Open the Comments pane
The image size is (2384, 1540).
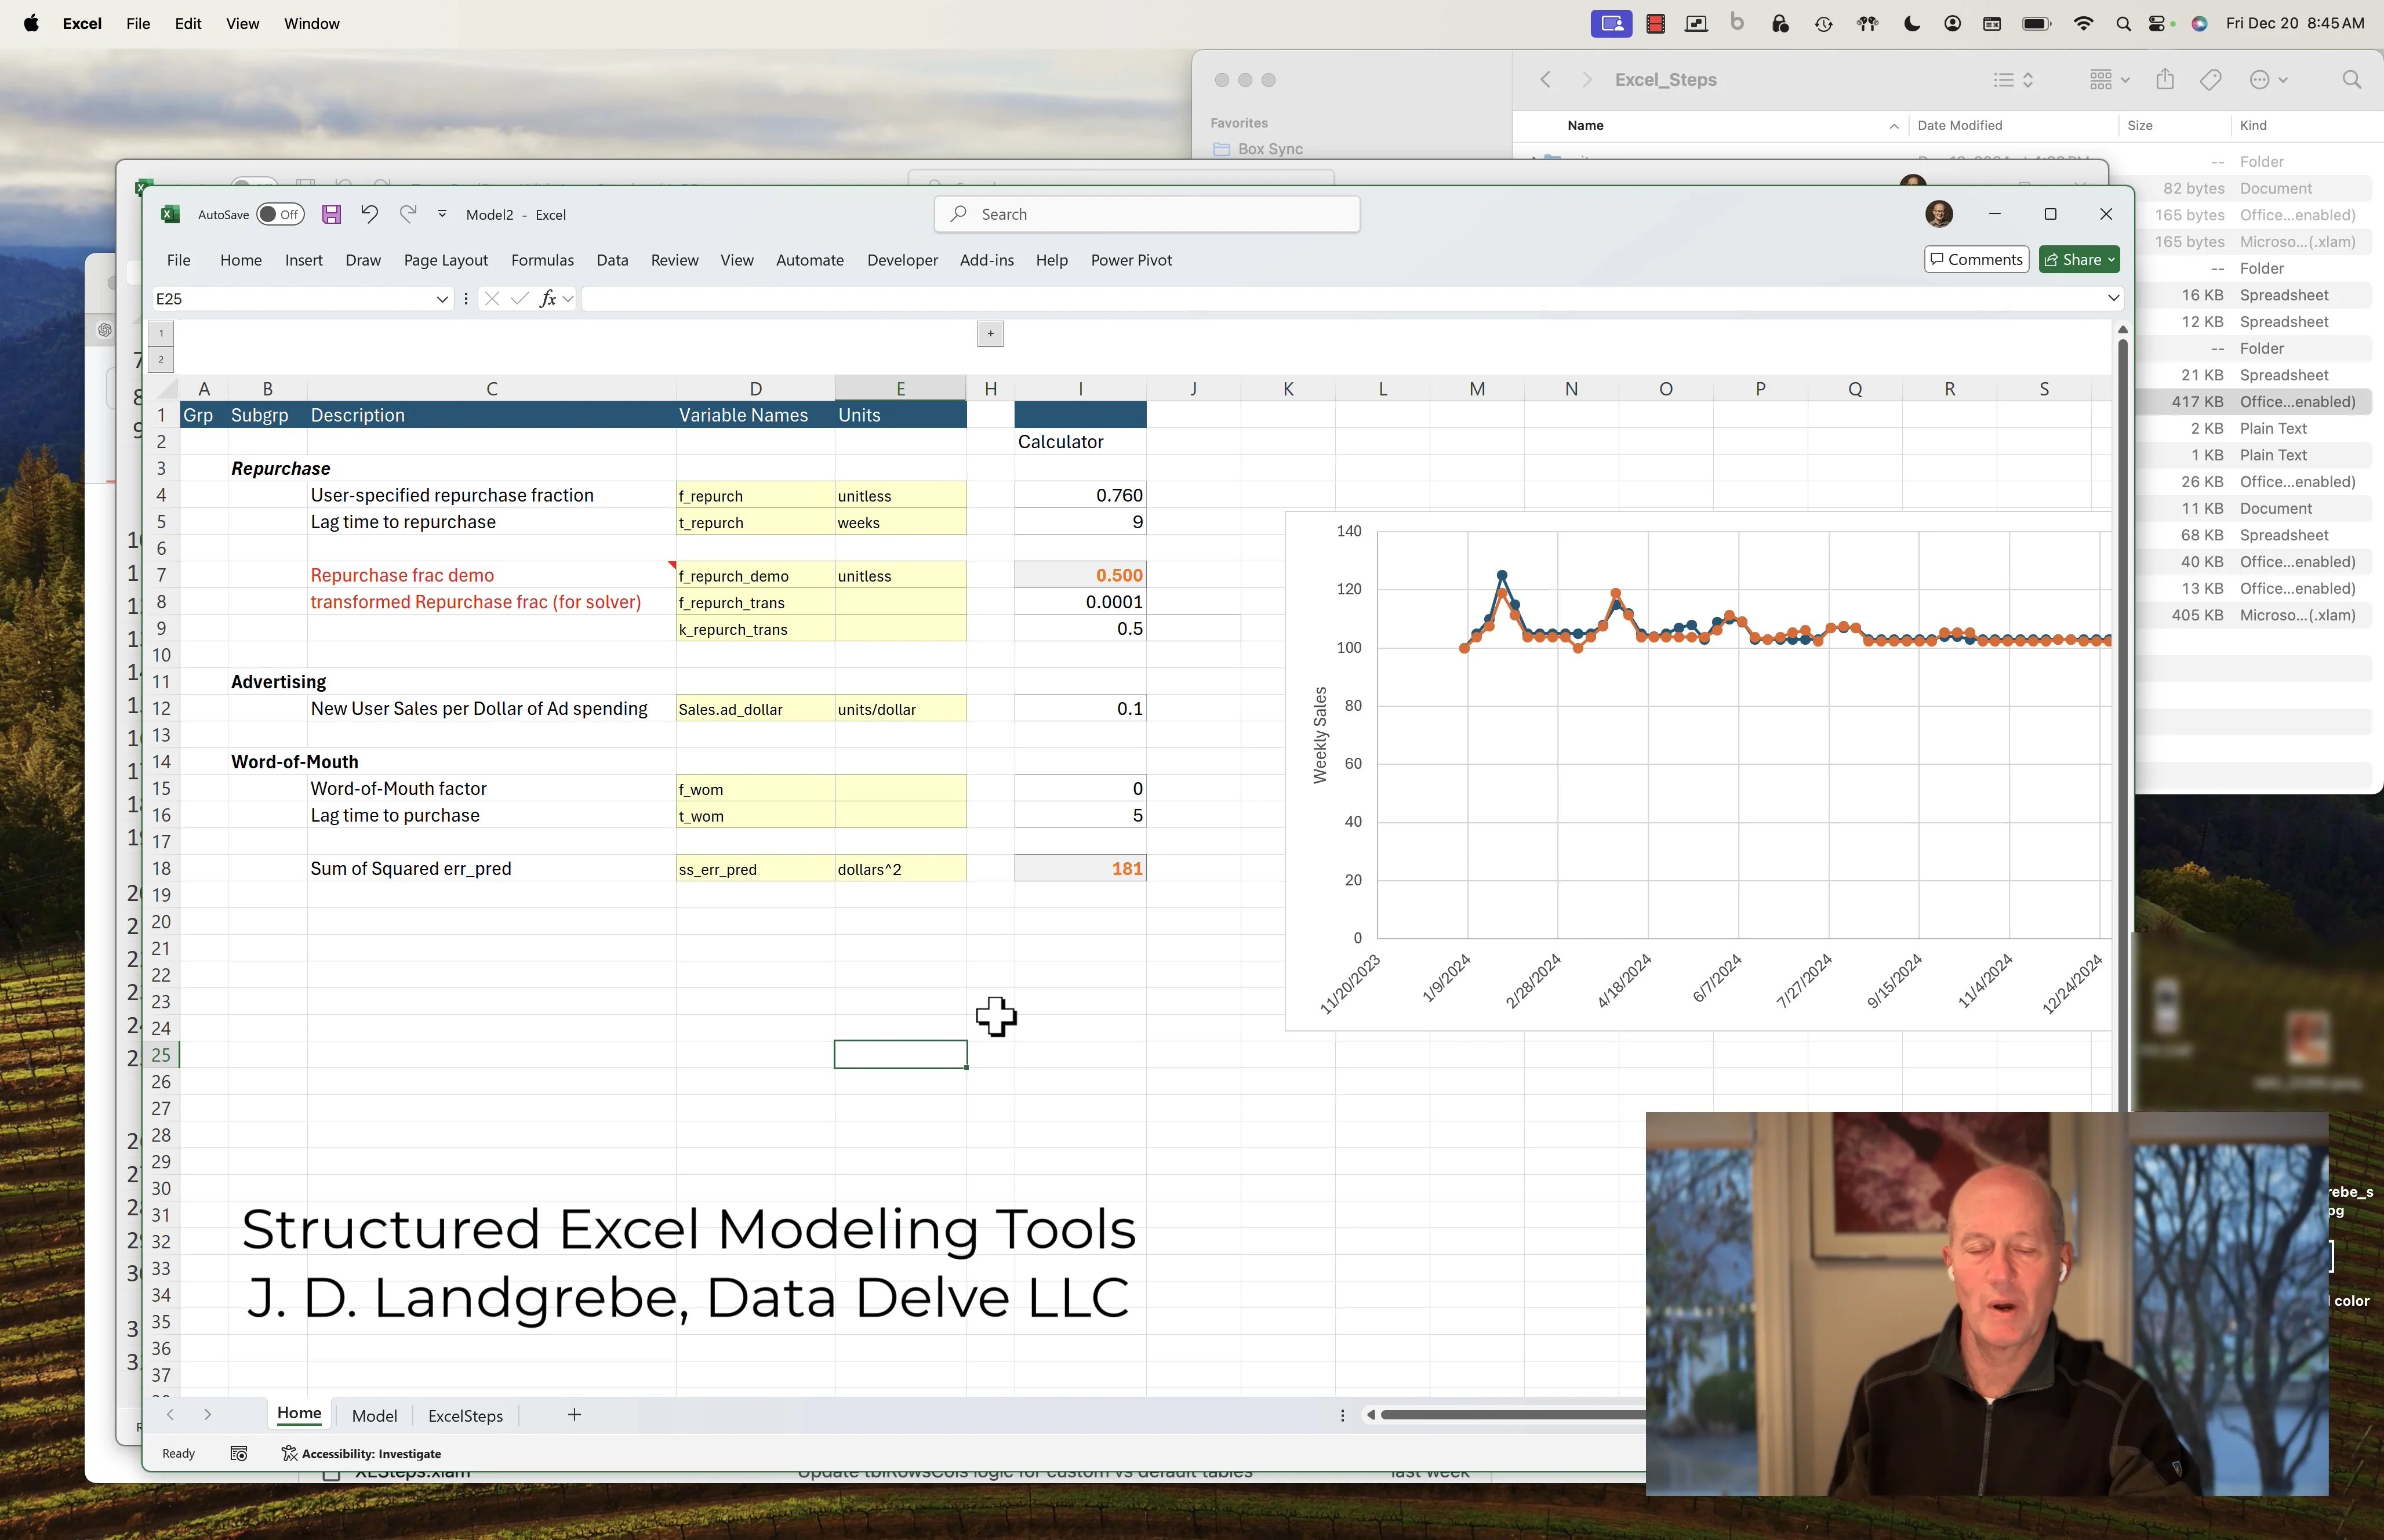1976,259
